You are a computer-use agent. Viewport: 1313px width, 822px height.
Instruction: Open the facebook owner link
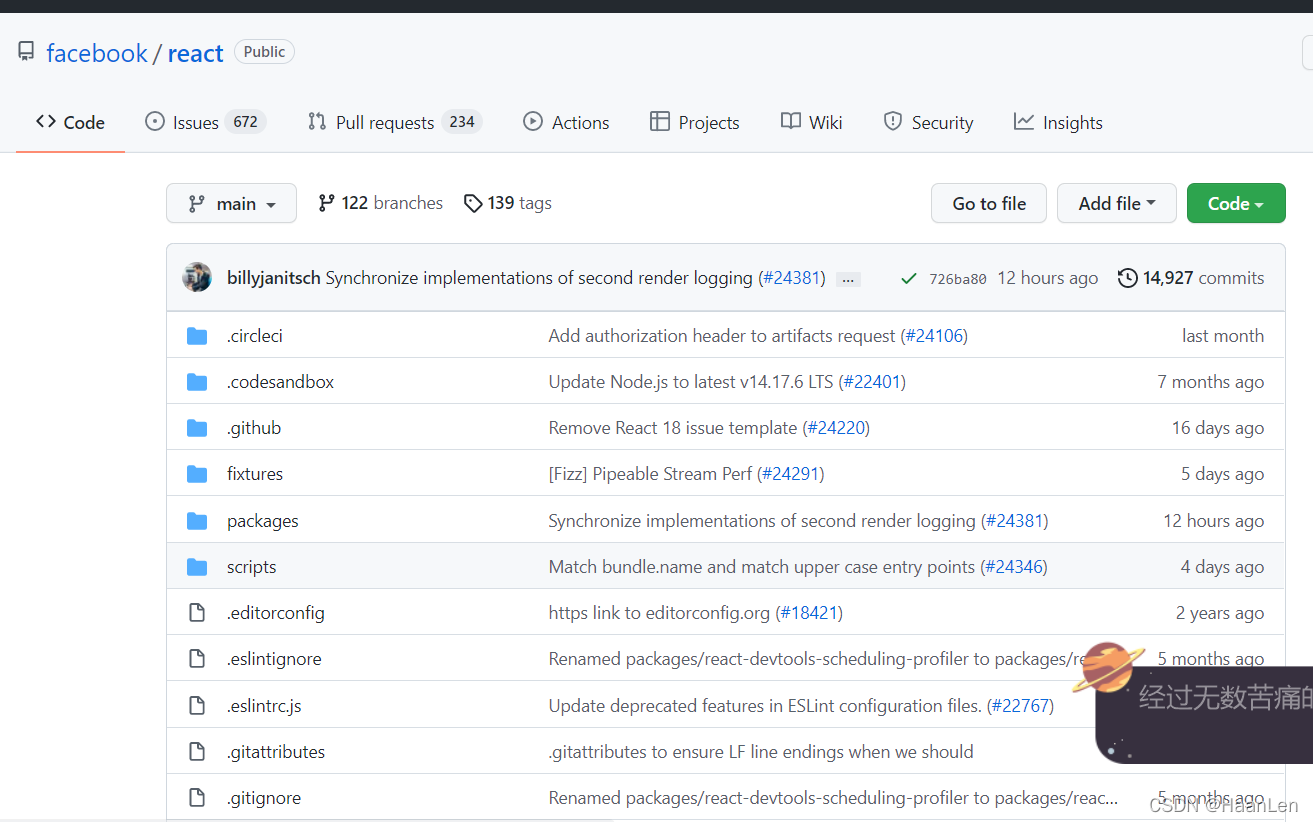point(97,53)
